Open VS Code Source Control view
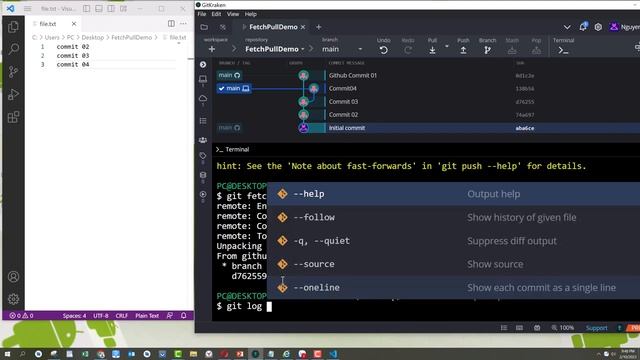640x360 pixels. [13, 72]
